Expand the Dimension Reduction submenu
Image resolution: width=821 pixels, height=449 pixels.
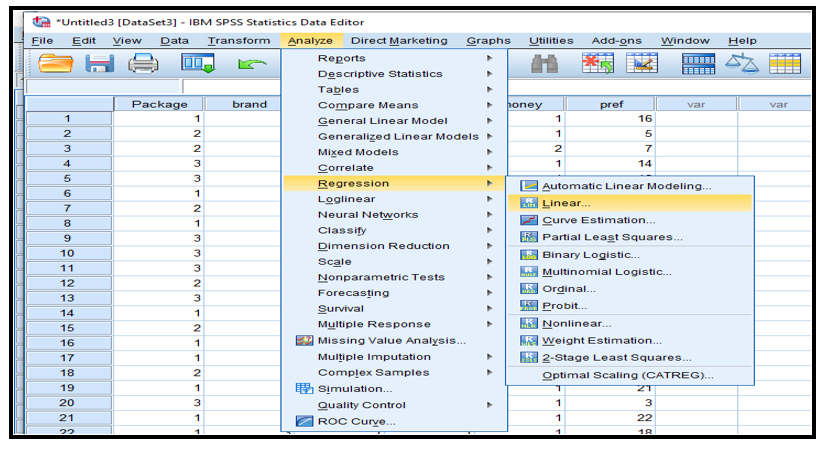383,246
